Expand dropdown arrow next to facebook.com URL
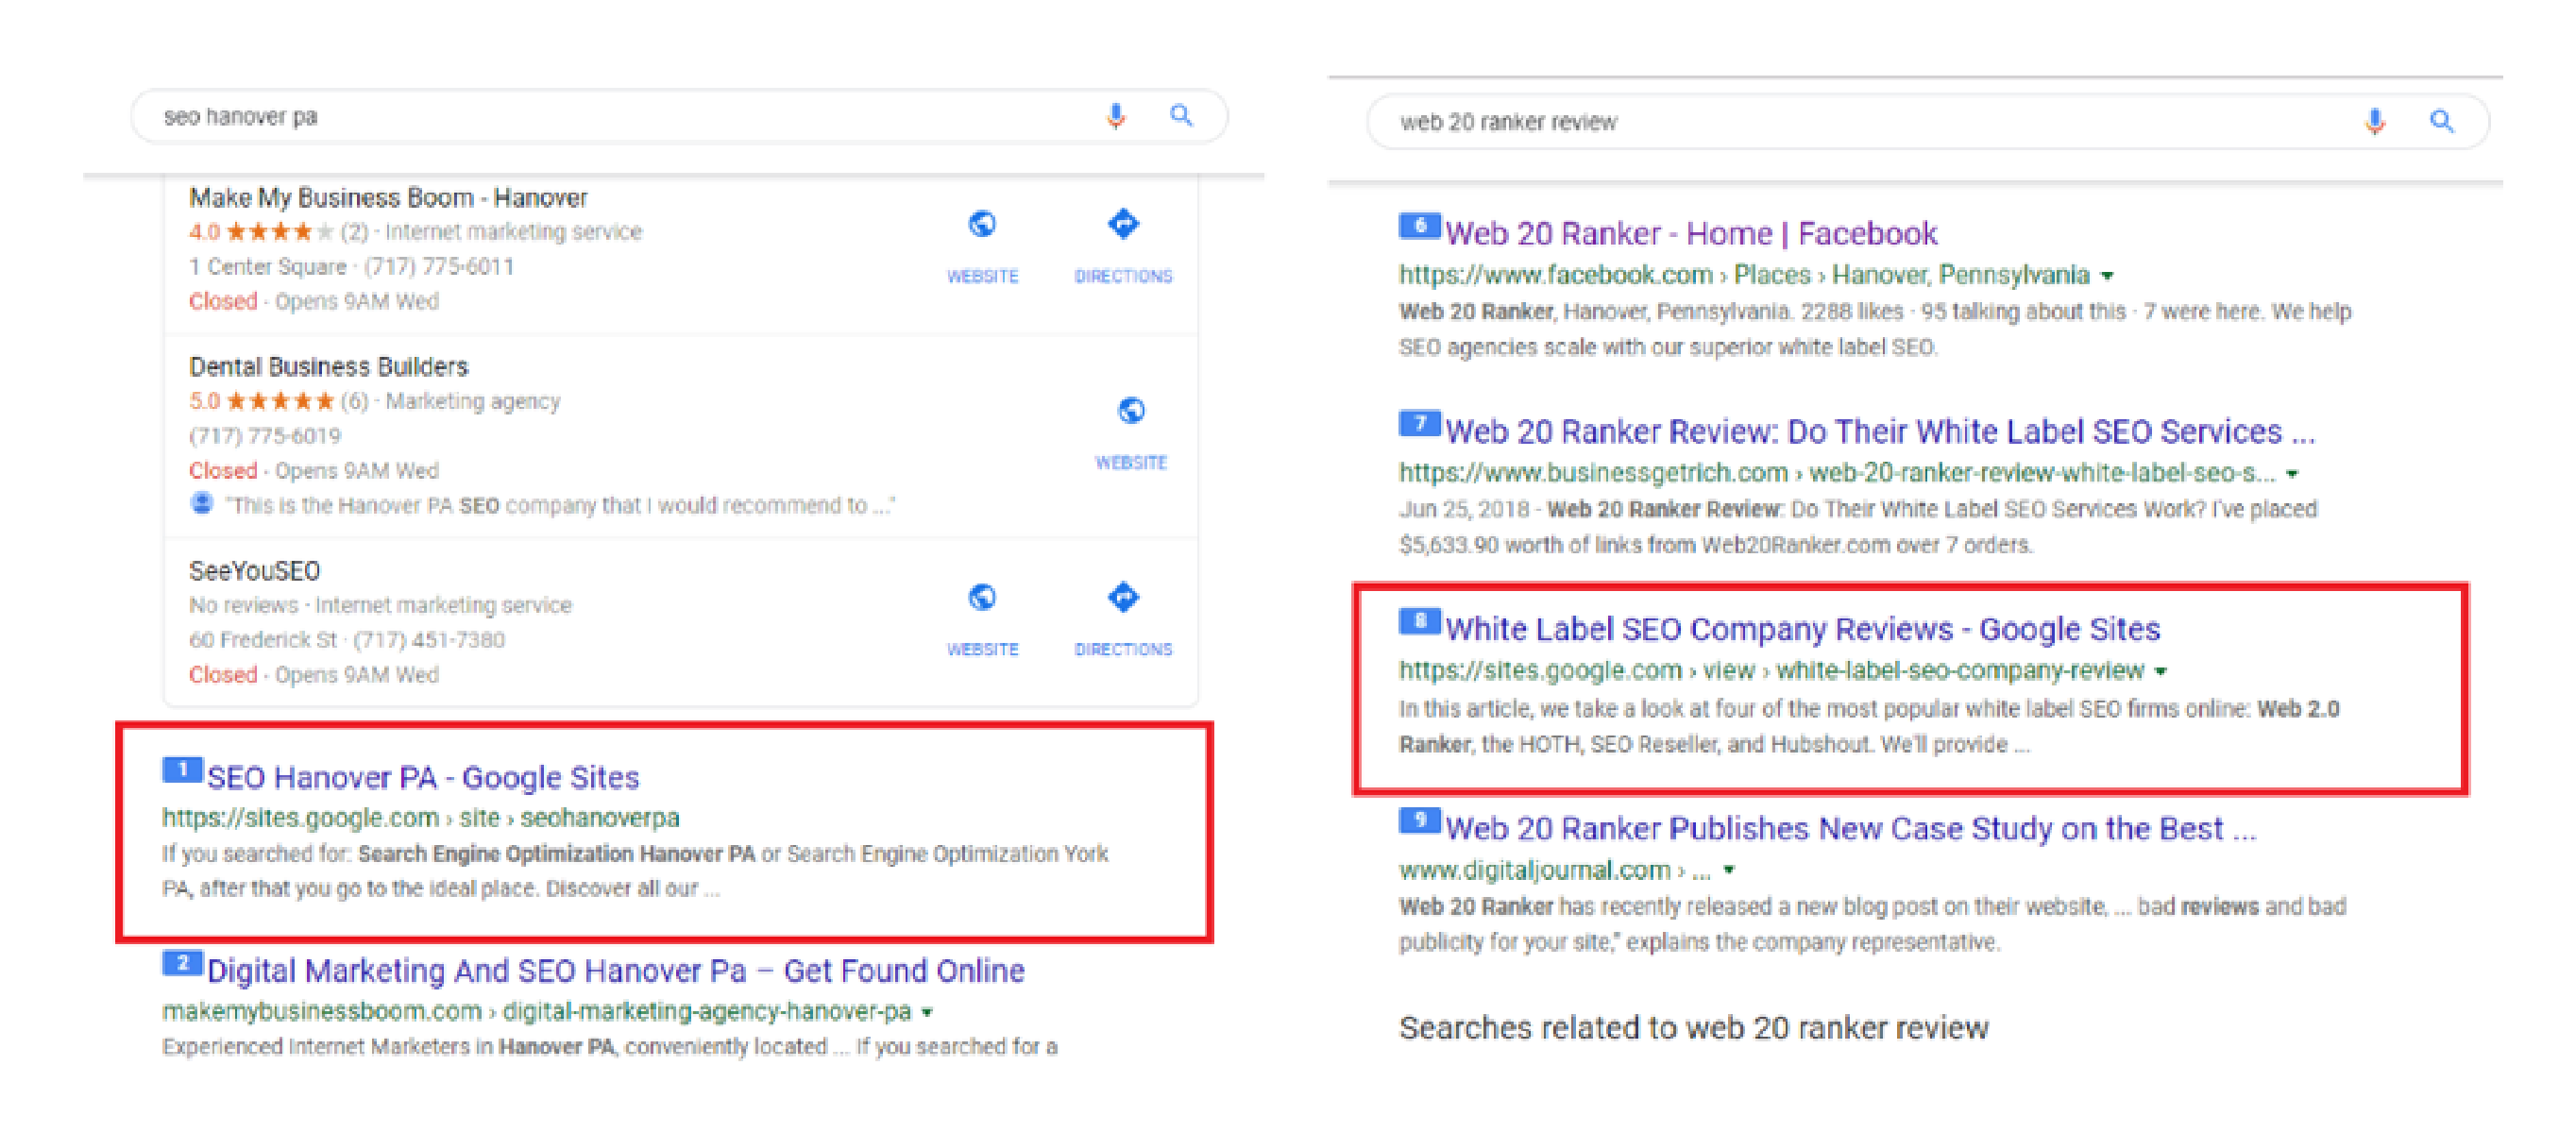 (x=2107, y=276)
